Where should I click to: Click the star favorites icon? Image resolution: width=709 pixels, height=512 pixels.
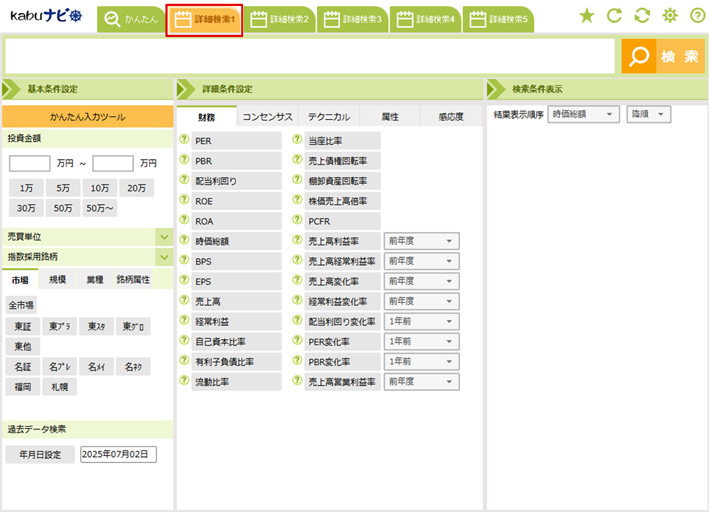tap(587, 16)
